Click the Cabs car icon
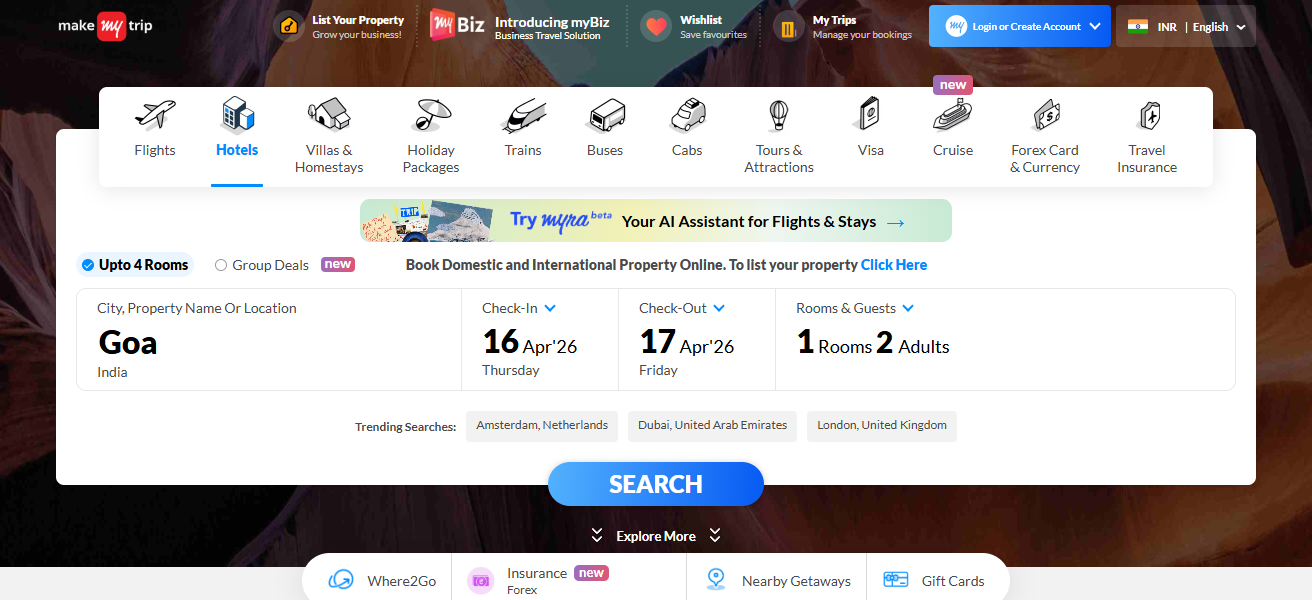This screenshot has width=1312, height=600. click(687, 115)
